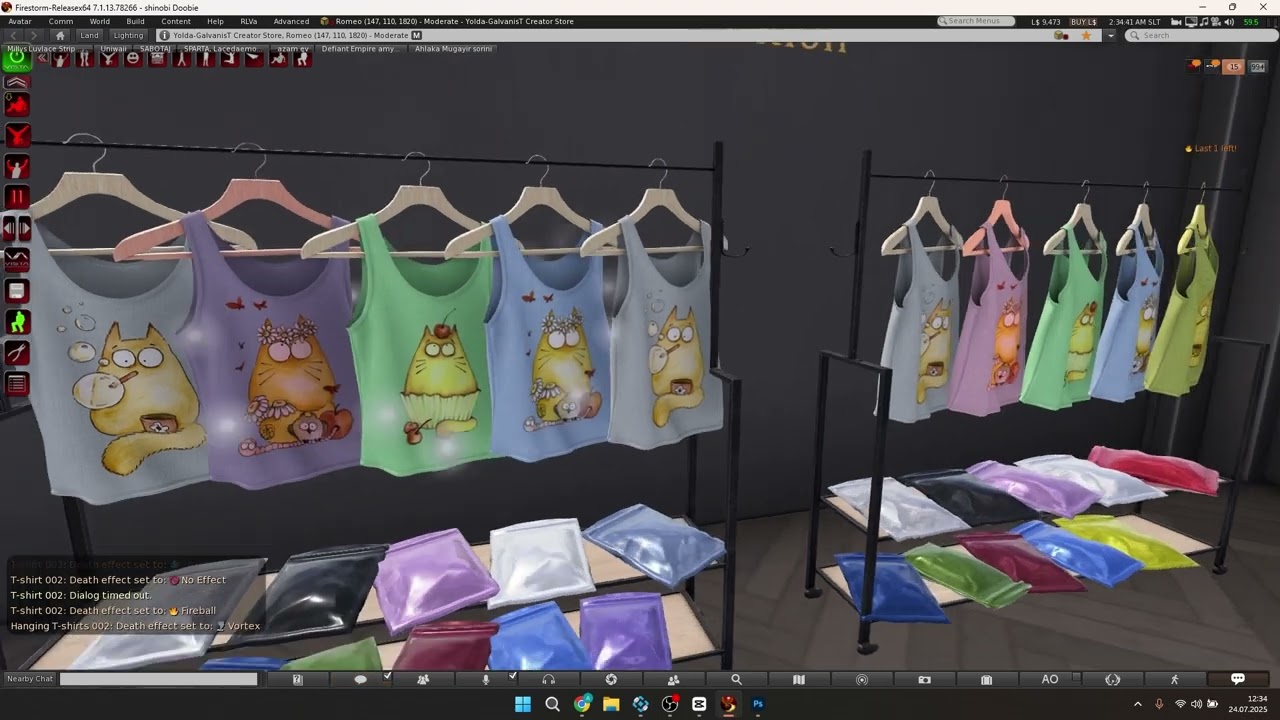Open the RLVa menu
Viewport: 1280px width, 720px height.
[249, 21]
